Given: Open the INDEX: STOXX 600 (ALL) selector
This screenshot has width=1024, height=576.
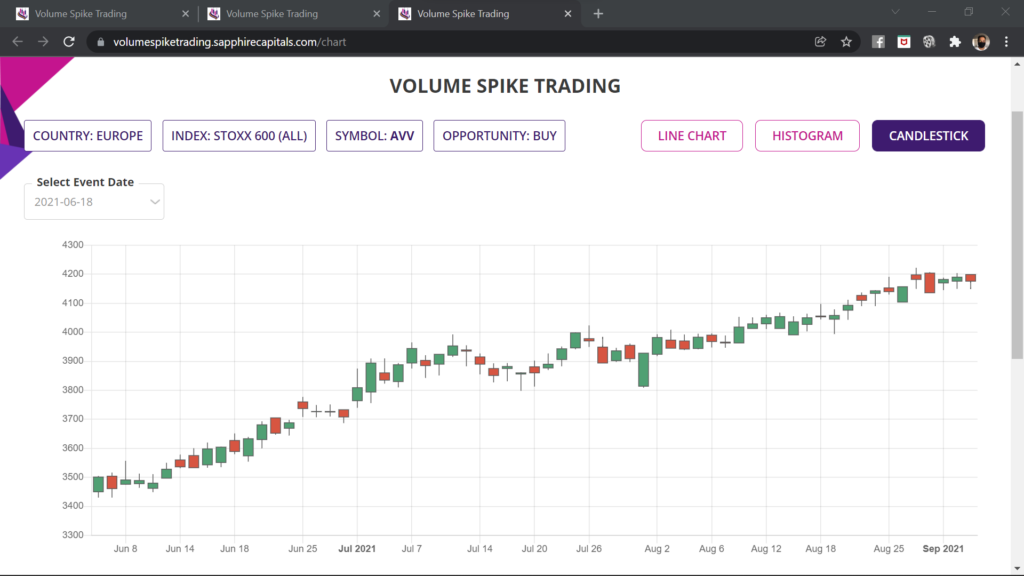Looking at the screenshot, I should click(x=240, y=136).
